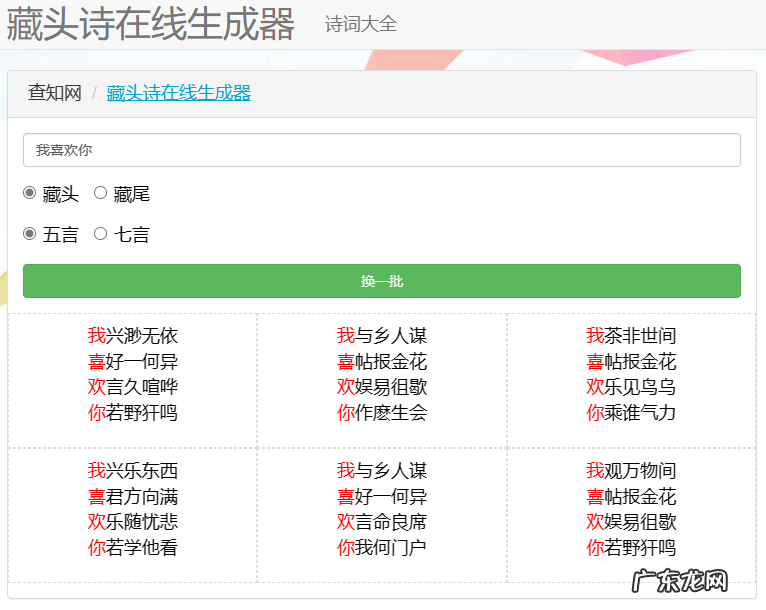Click the poem line 我荼非世间
Image resolution: width=766 pixels, height=610 pixels.
coord(631,335)
